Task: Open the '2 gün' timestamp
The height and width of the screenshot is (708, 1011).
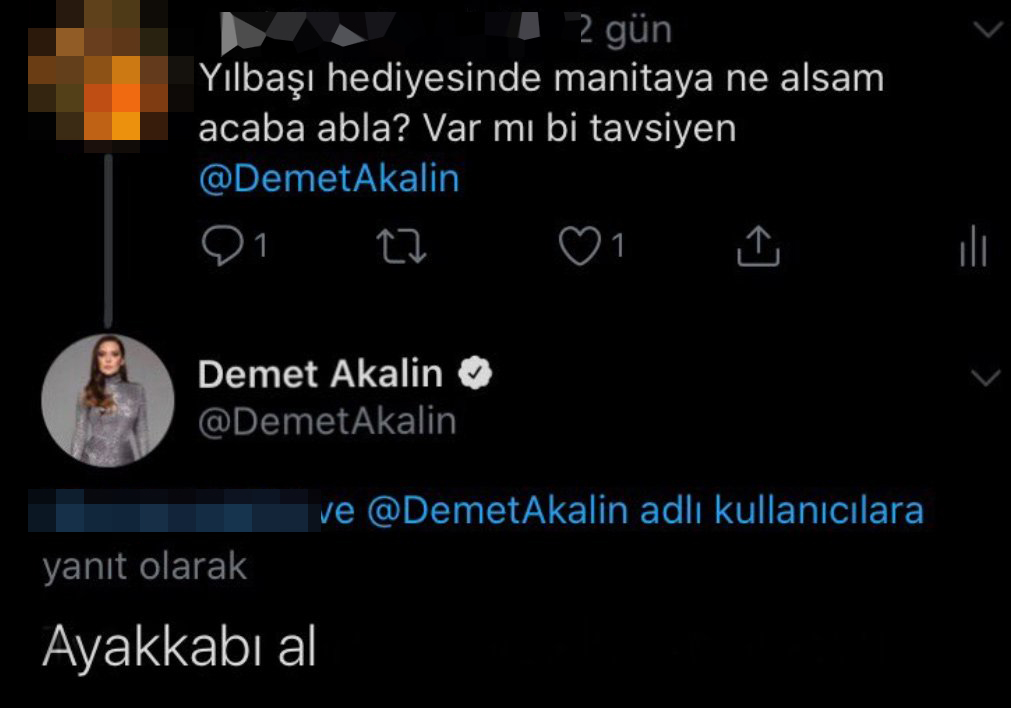Action: (625, 30)
